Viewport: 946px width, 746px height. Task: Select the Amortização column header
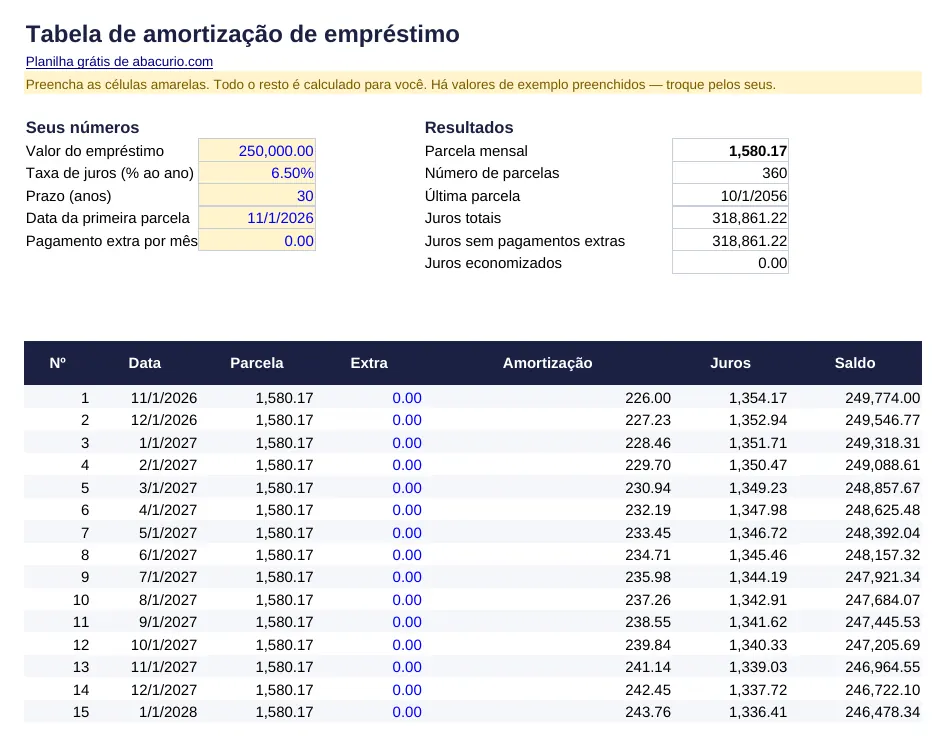pyautogui.click(x=547, y=363)
